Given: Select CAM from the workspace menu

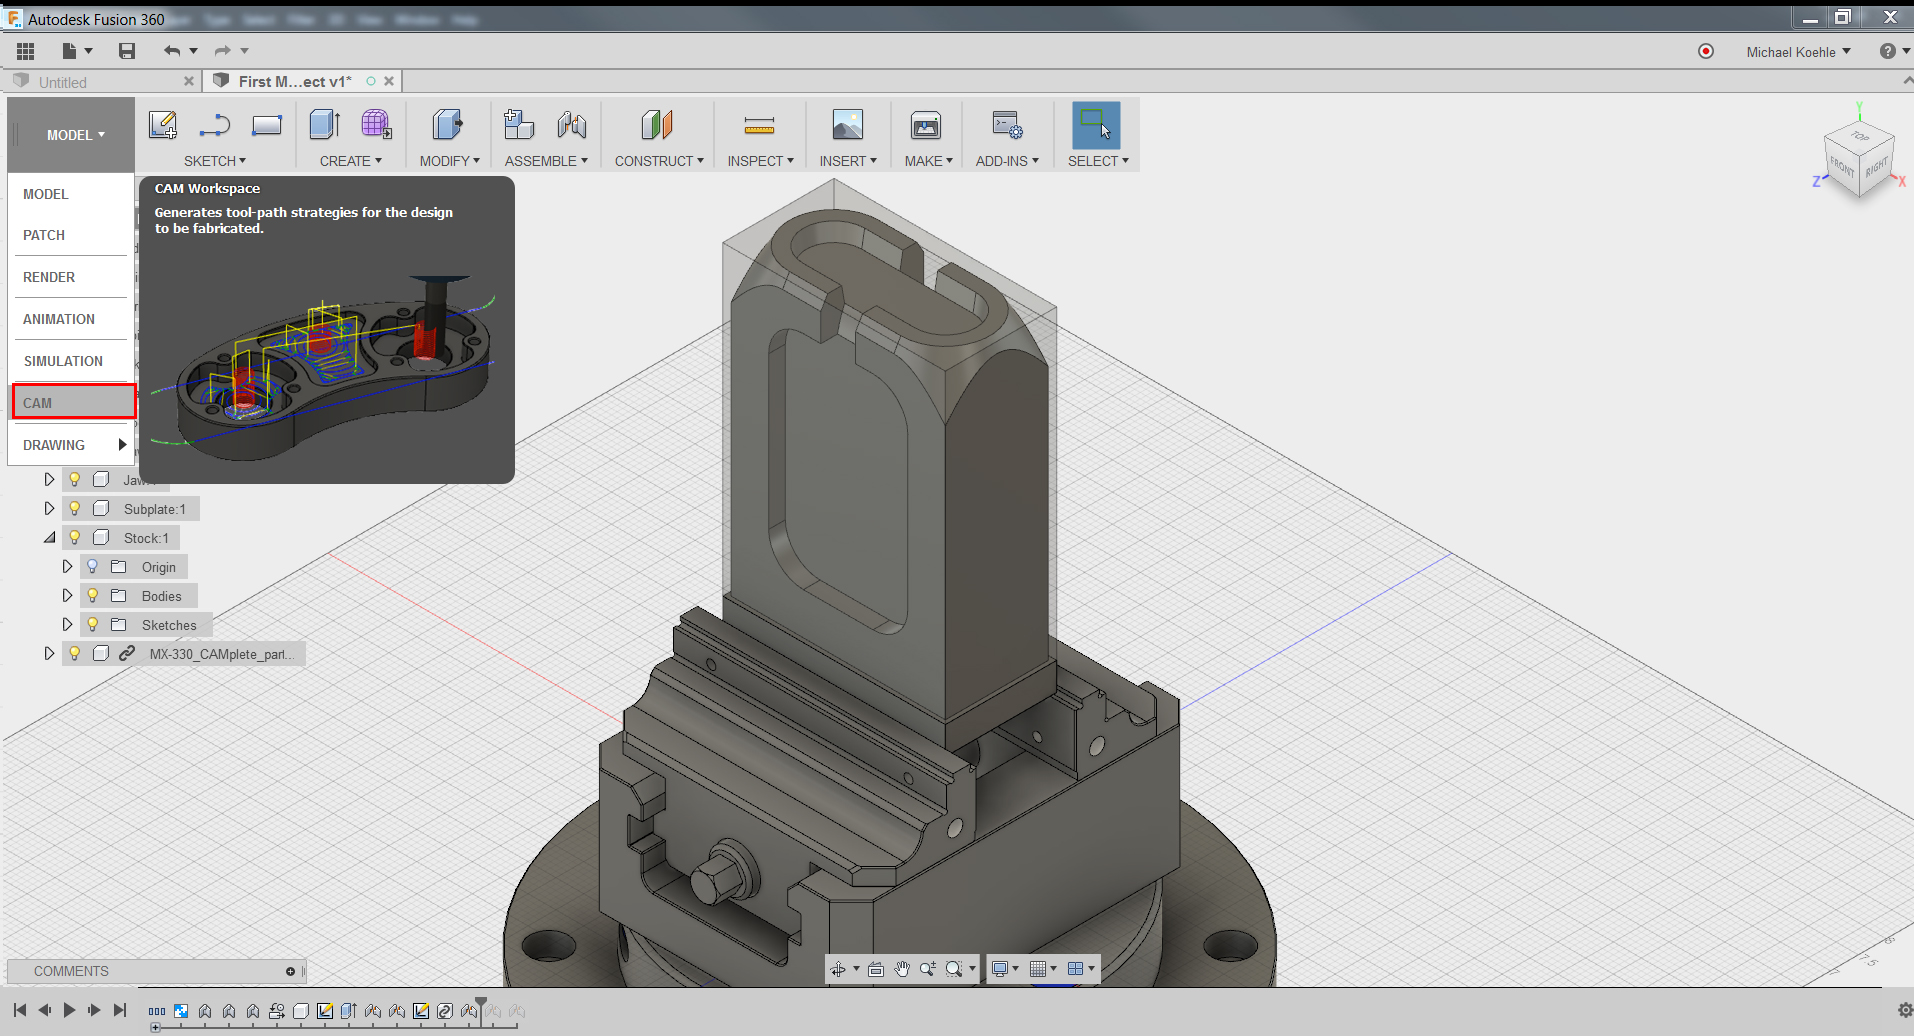Looking at the screenshot, I should (73, 403).
